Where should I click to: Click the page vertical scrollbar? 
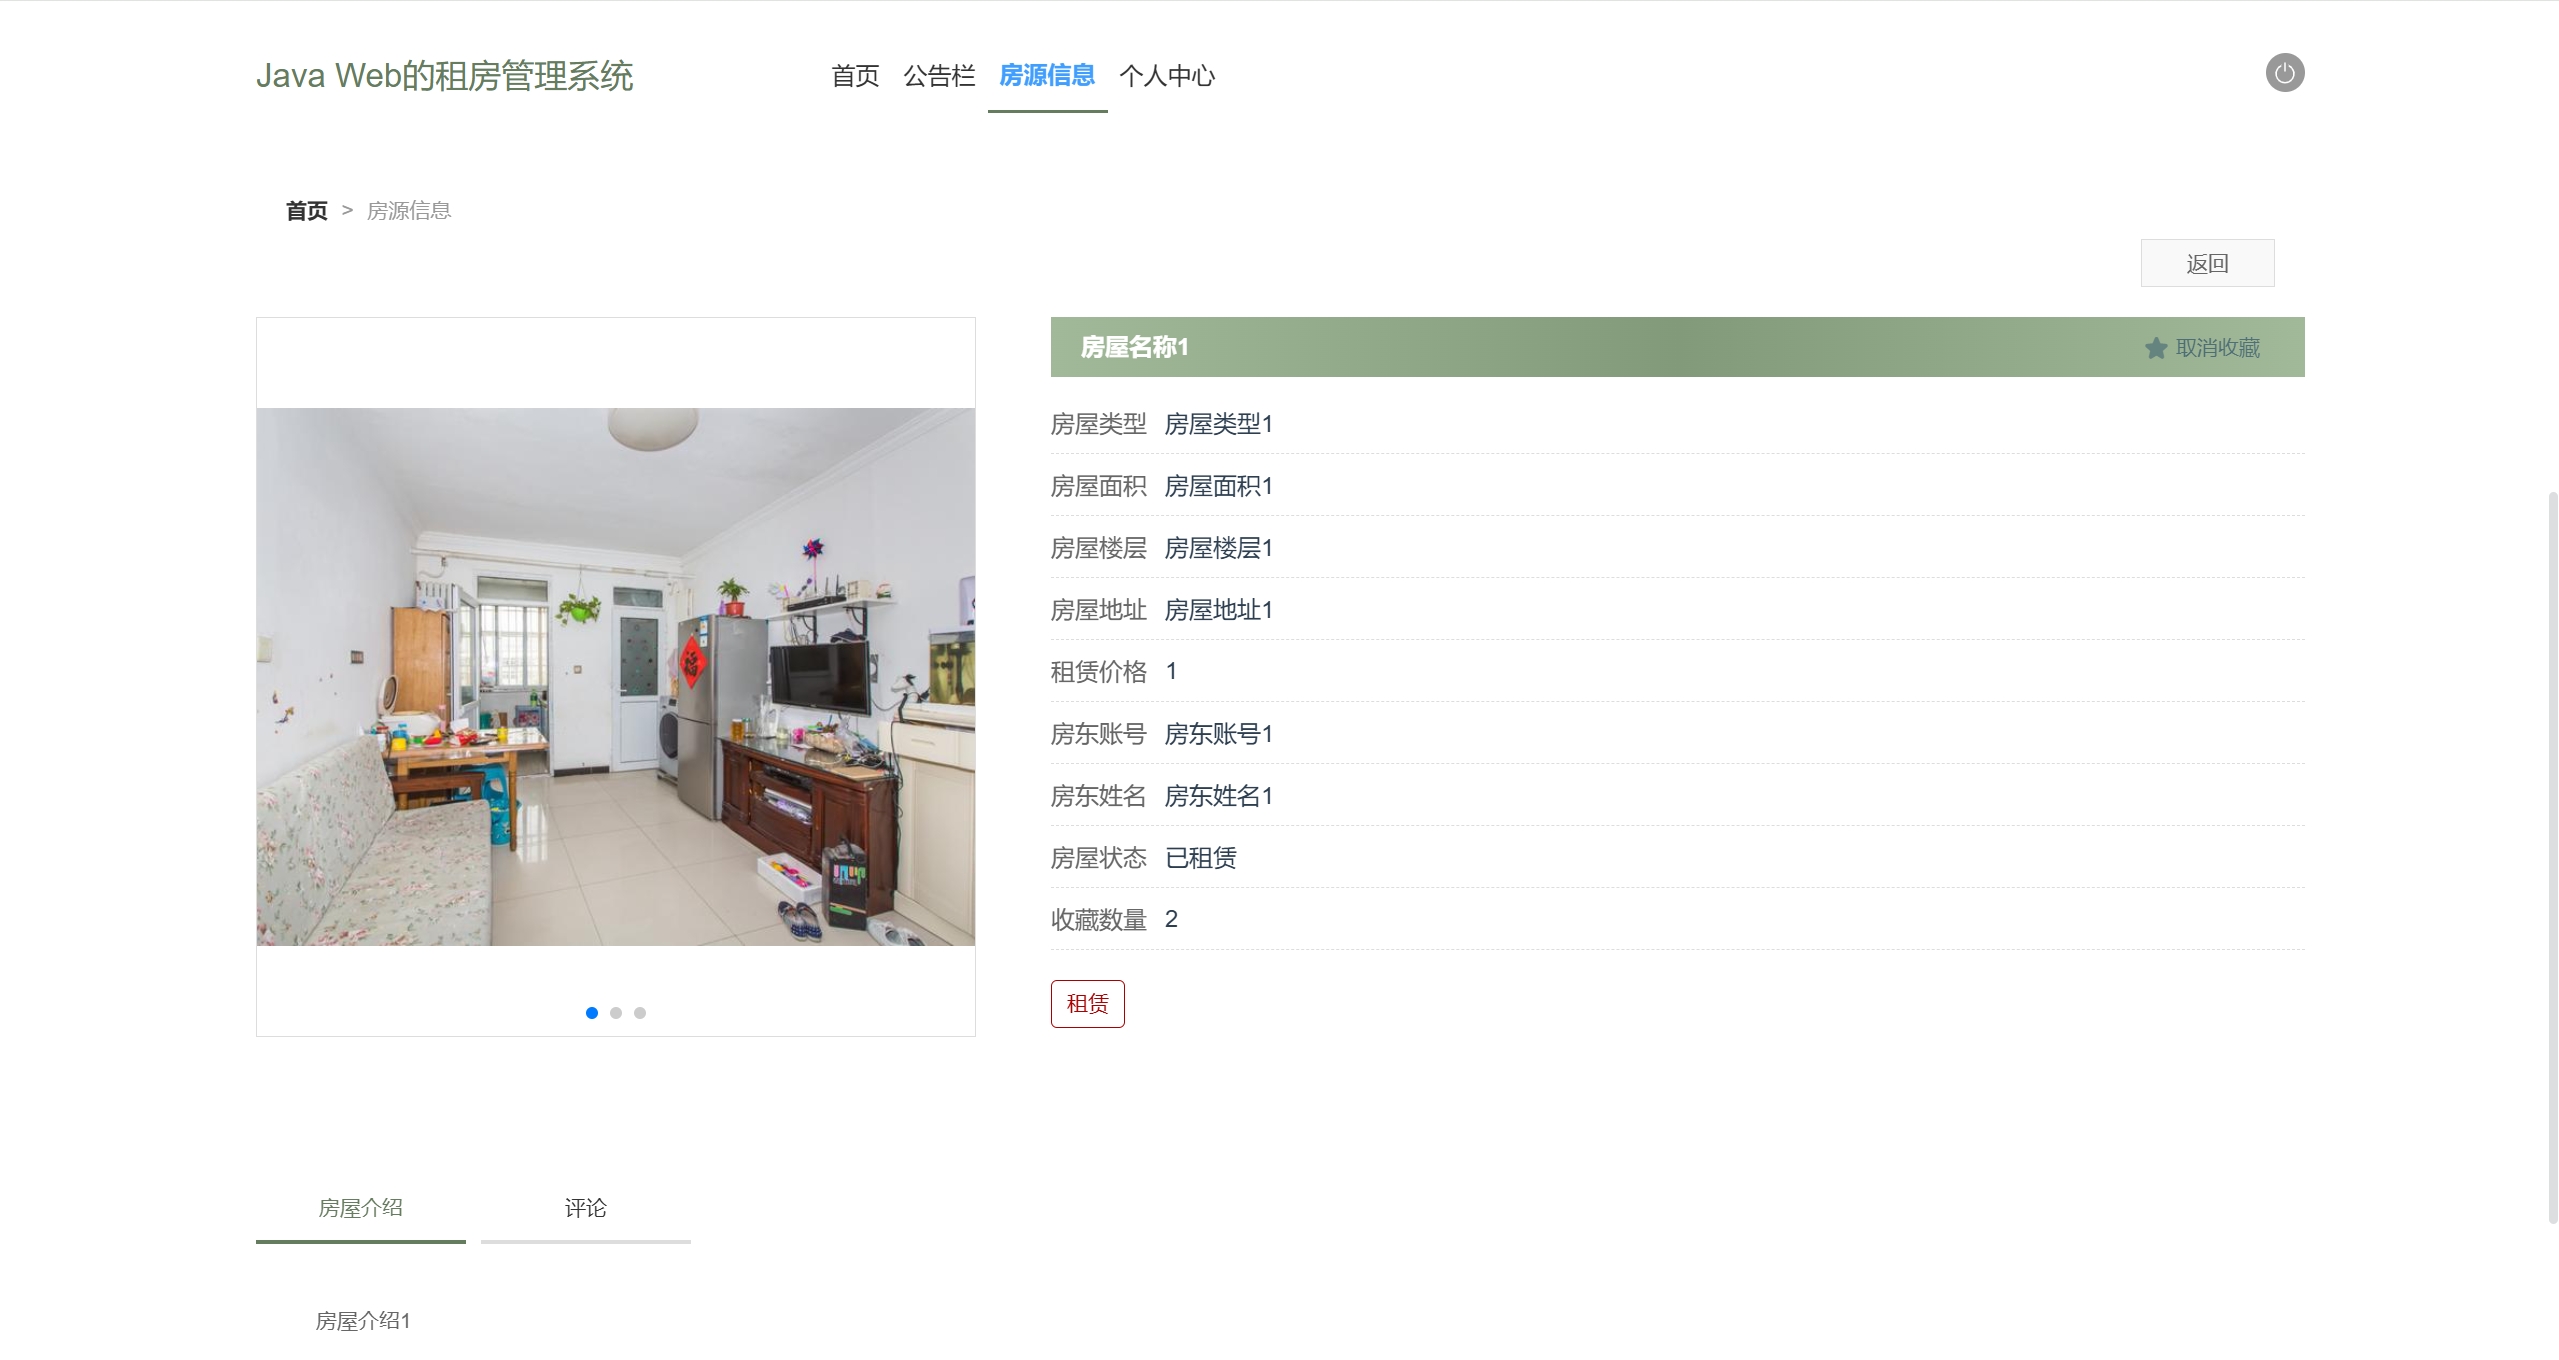(2553, 856)
